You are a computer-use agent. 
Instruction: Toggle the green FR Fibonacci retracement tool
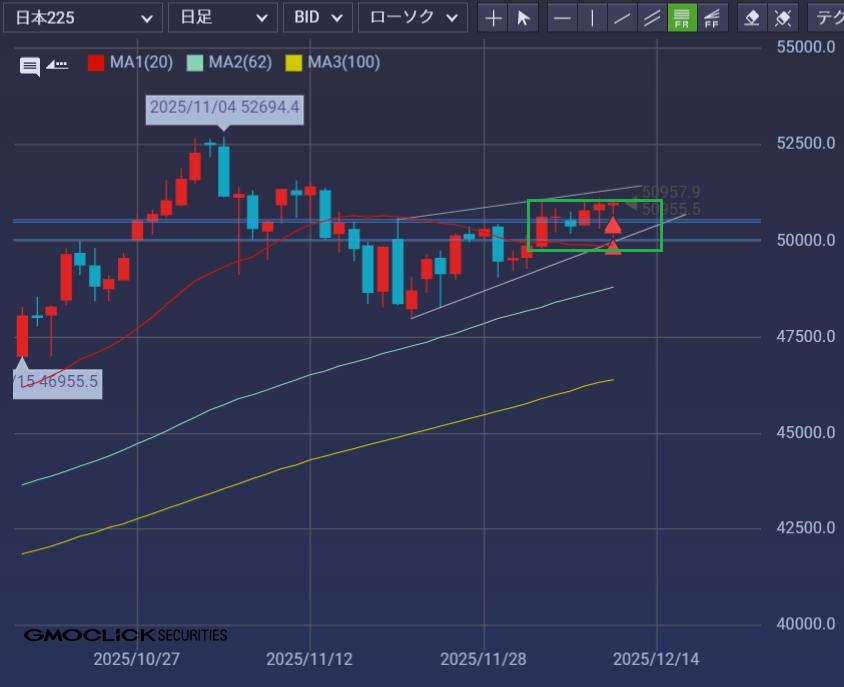pos(682,18)
